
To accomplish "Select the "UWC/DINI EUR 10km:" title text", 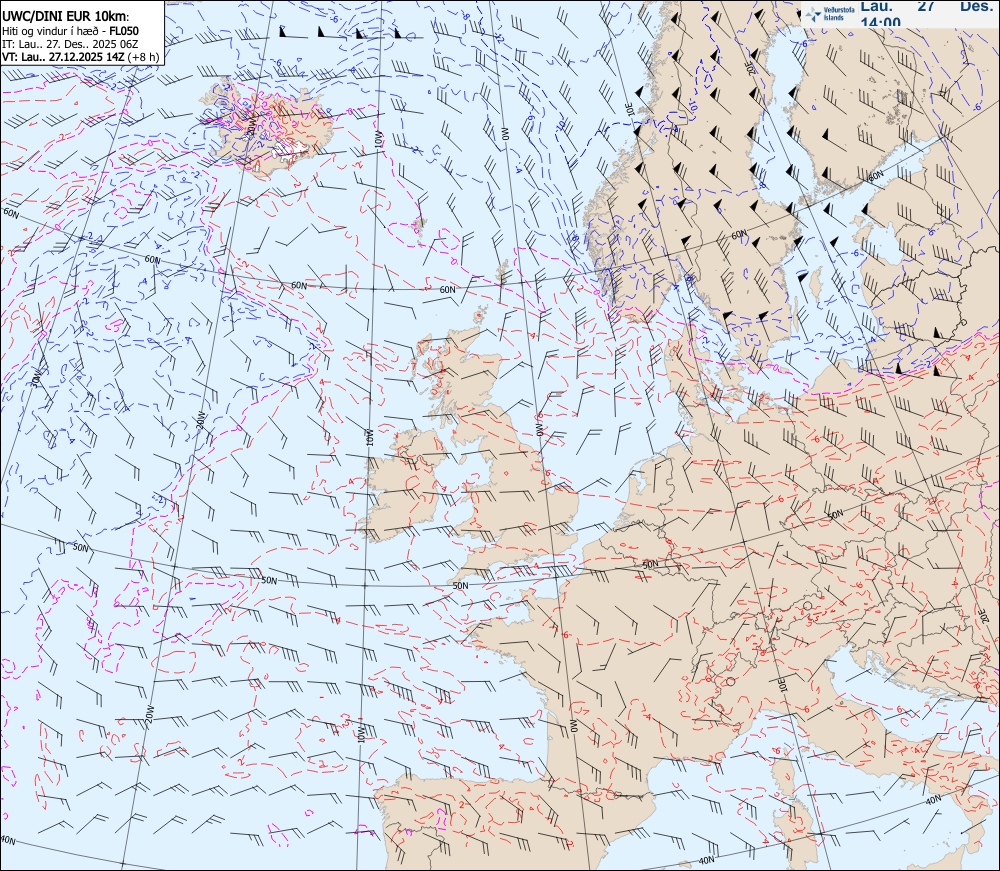I will 65,17.
